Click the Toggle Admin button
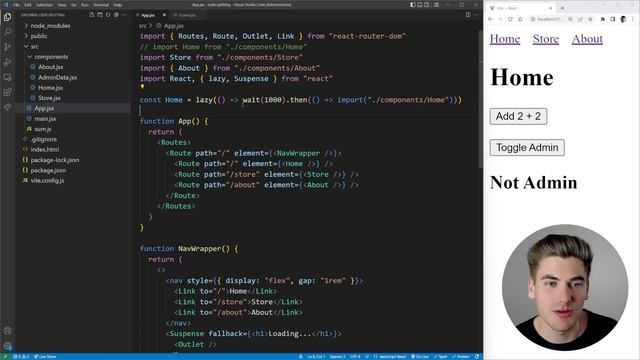 click(527, 147)
